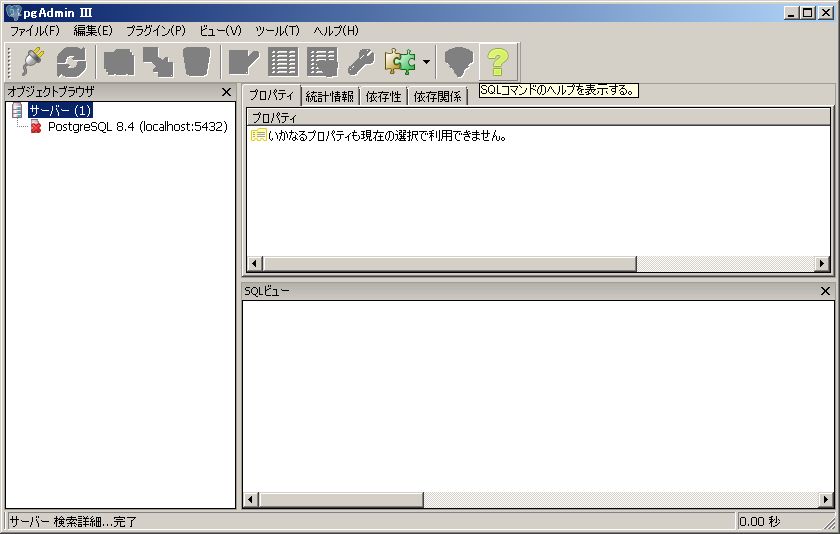Click the create new object icon
This screenshot has height=534, width=840.
click(158, 62)
